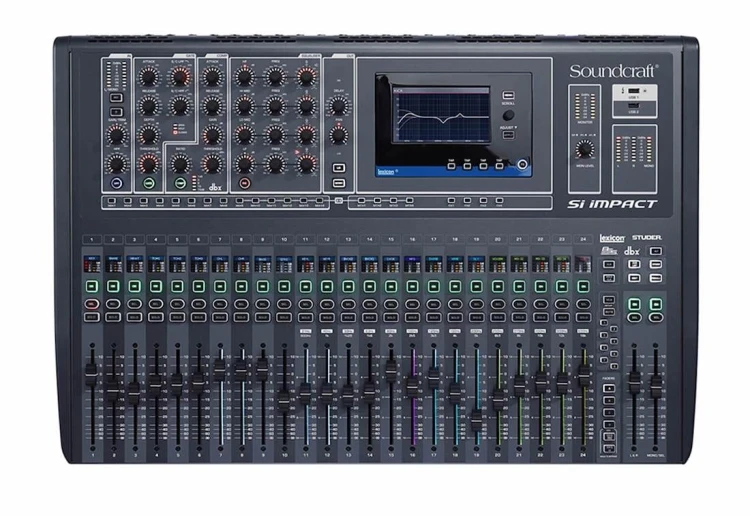750x516 pixels.
Task: Solo channel 1 with its SOLO button
Action: pos(92,317)
